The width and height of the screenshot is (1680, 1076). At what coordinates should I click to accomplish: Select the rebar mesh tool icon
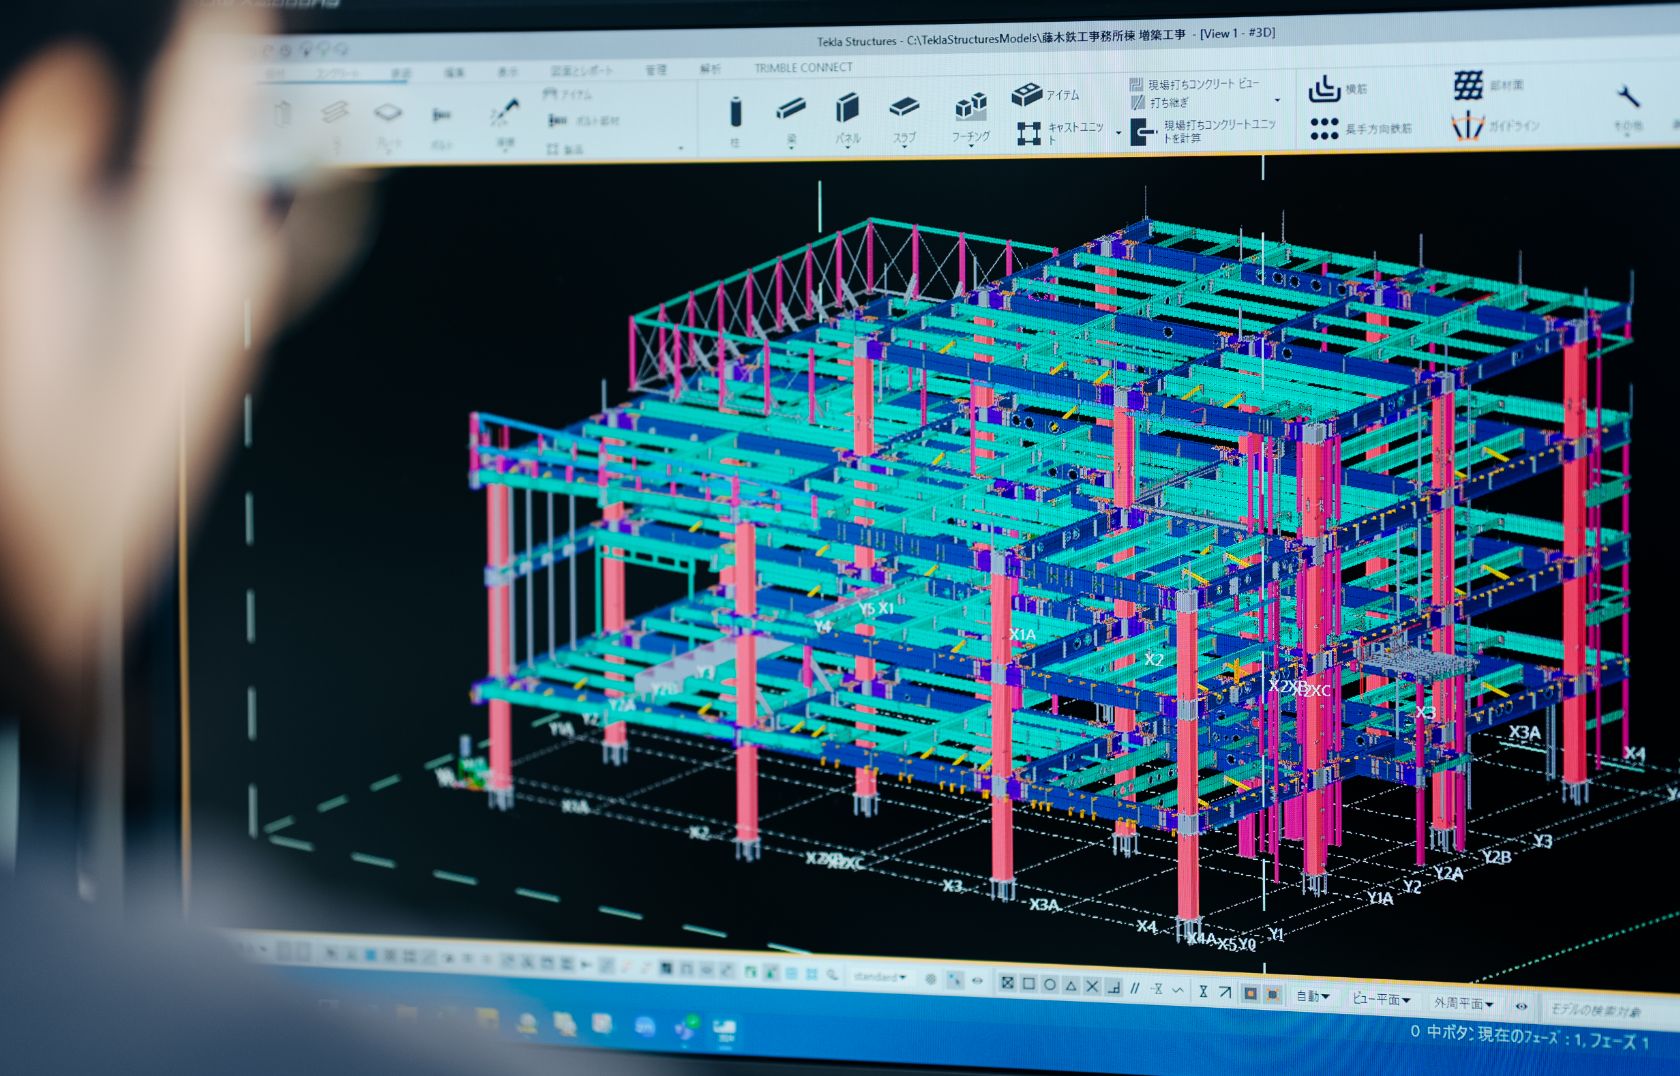click(1467, 86)
